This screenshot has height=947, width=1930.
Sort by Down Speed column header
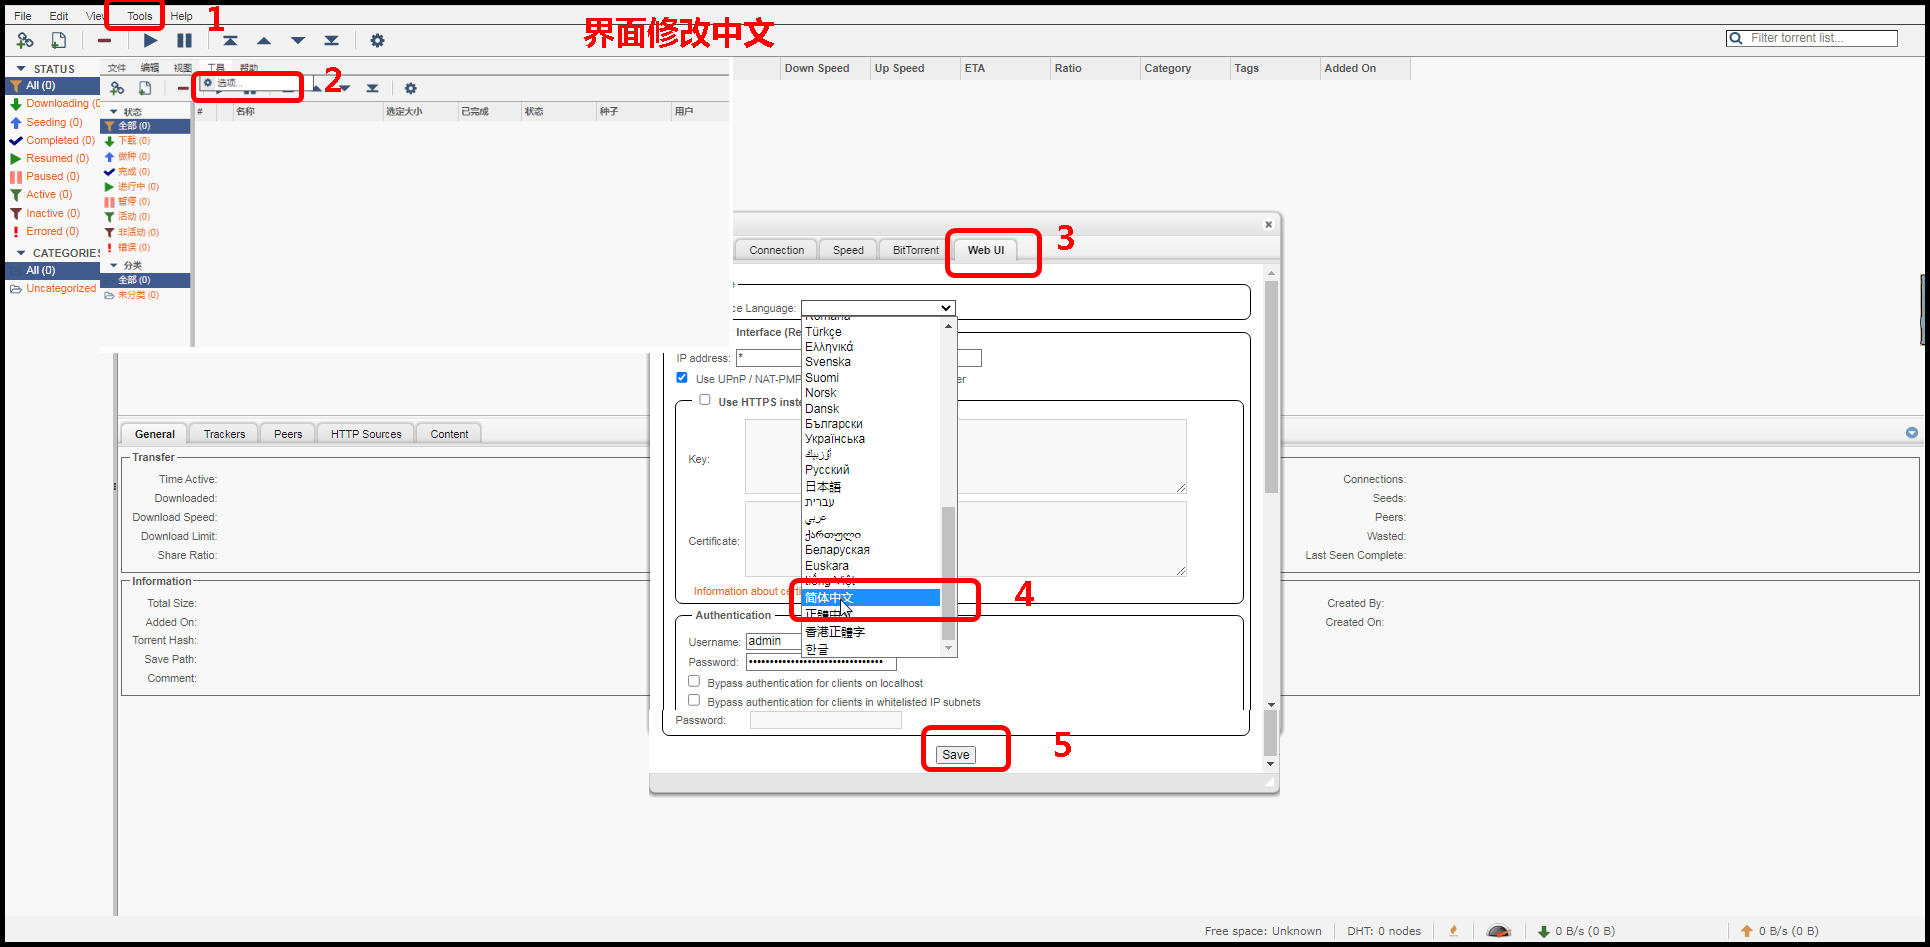point(825,68)
